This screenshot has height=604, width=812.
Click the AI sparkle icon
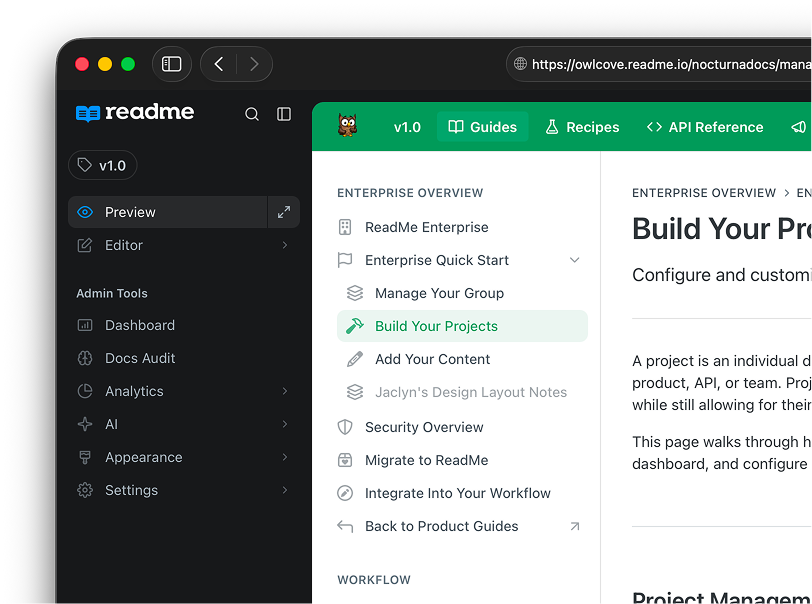click(84, 424)
